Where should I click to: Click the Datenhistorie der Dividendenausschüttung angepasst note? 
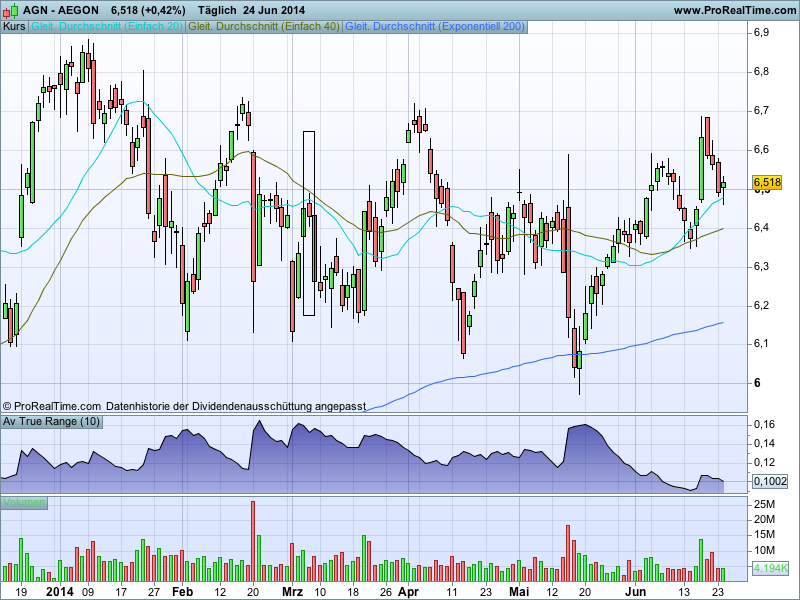(x=236, y=407)
